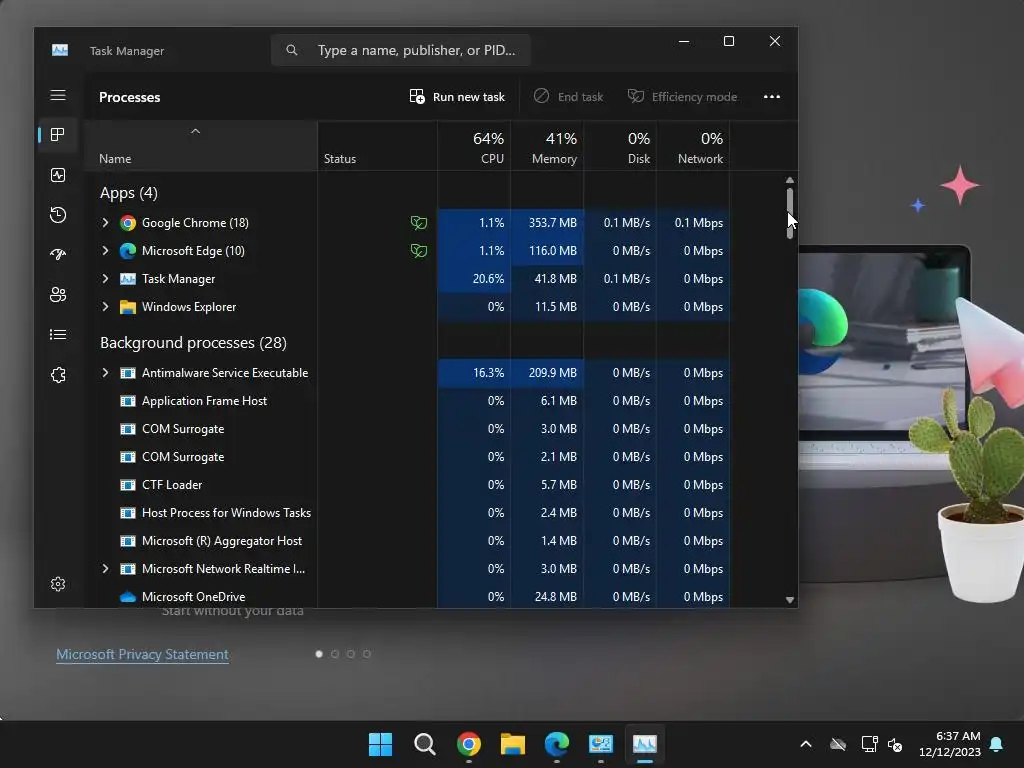The width and height of the screenshot is (1024, 768).
Task: Click the Apps (4) group header
Action: 129,193
